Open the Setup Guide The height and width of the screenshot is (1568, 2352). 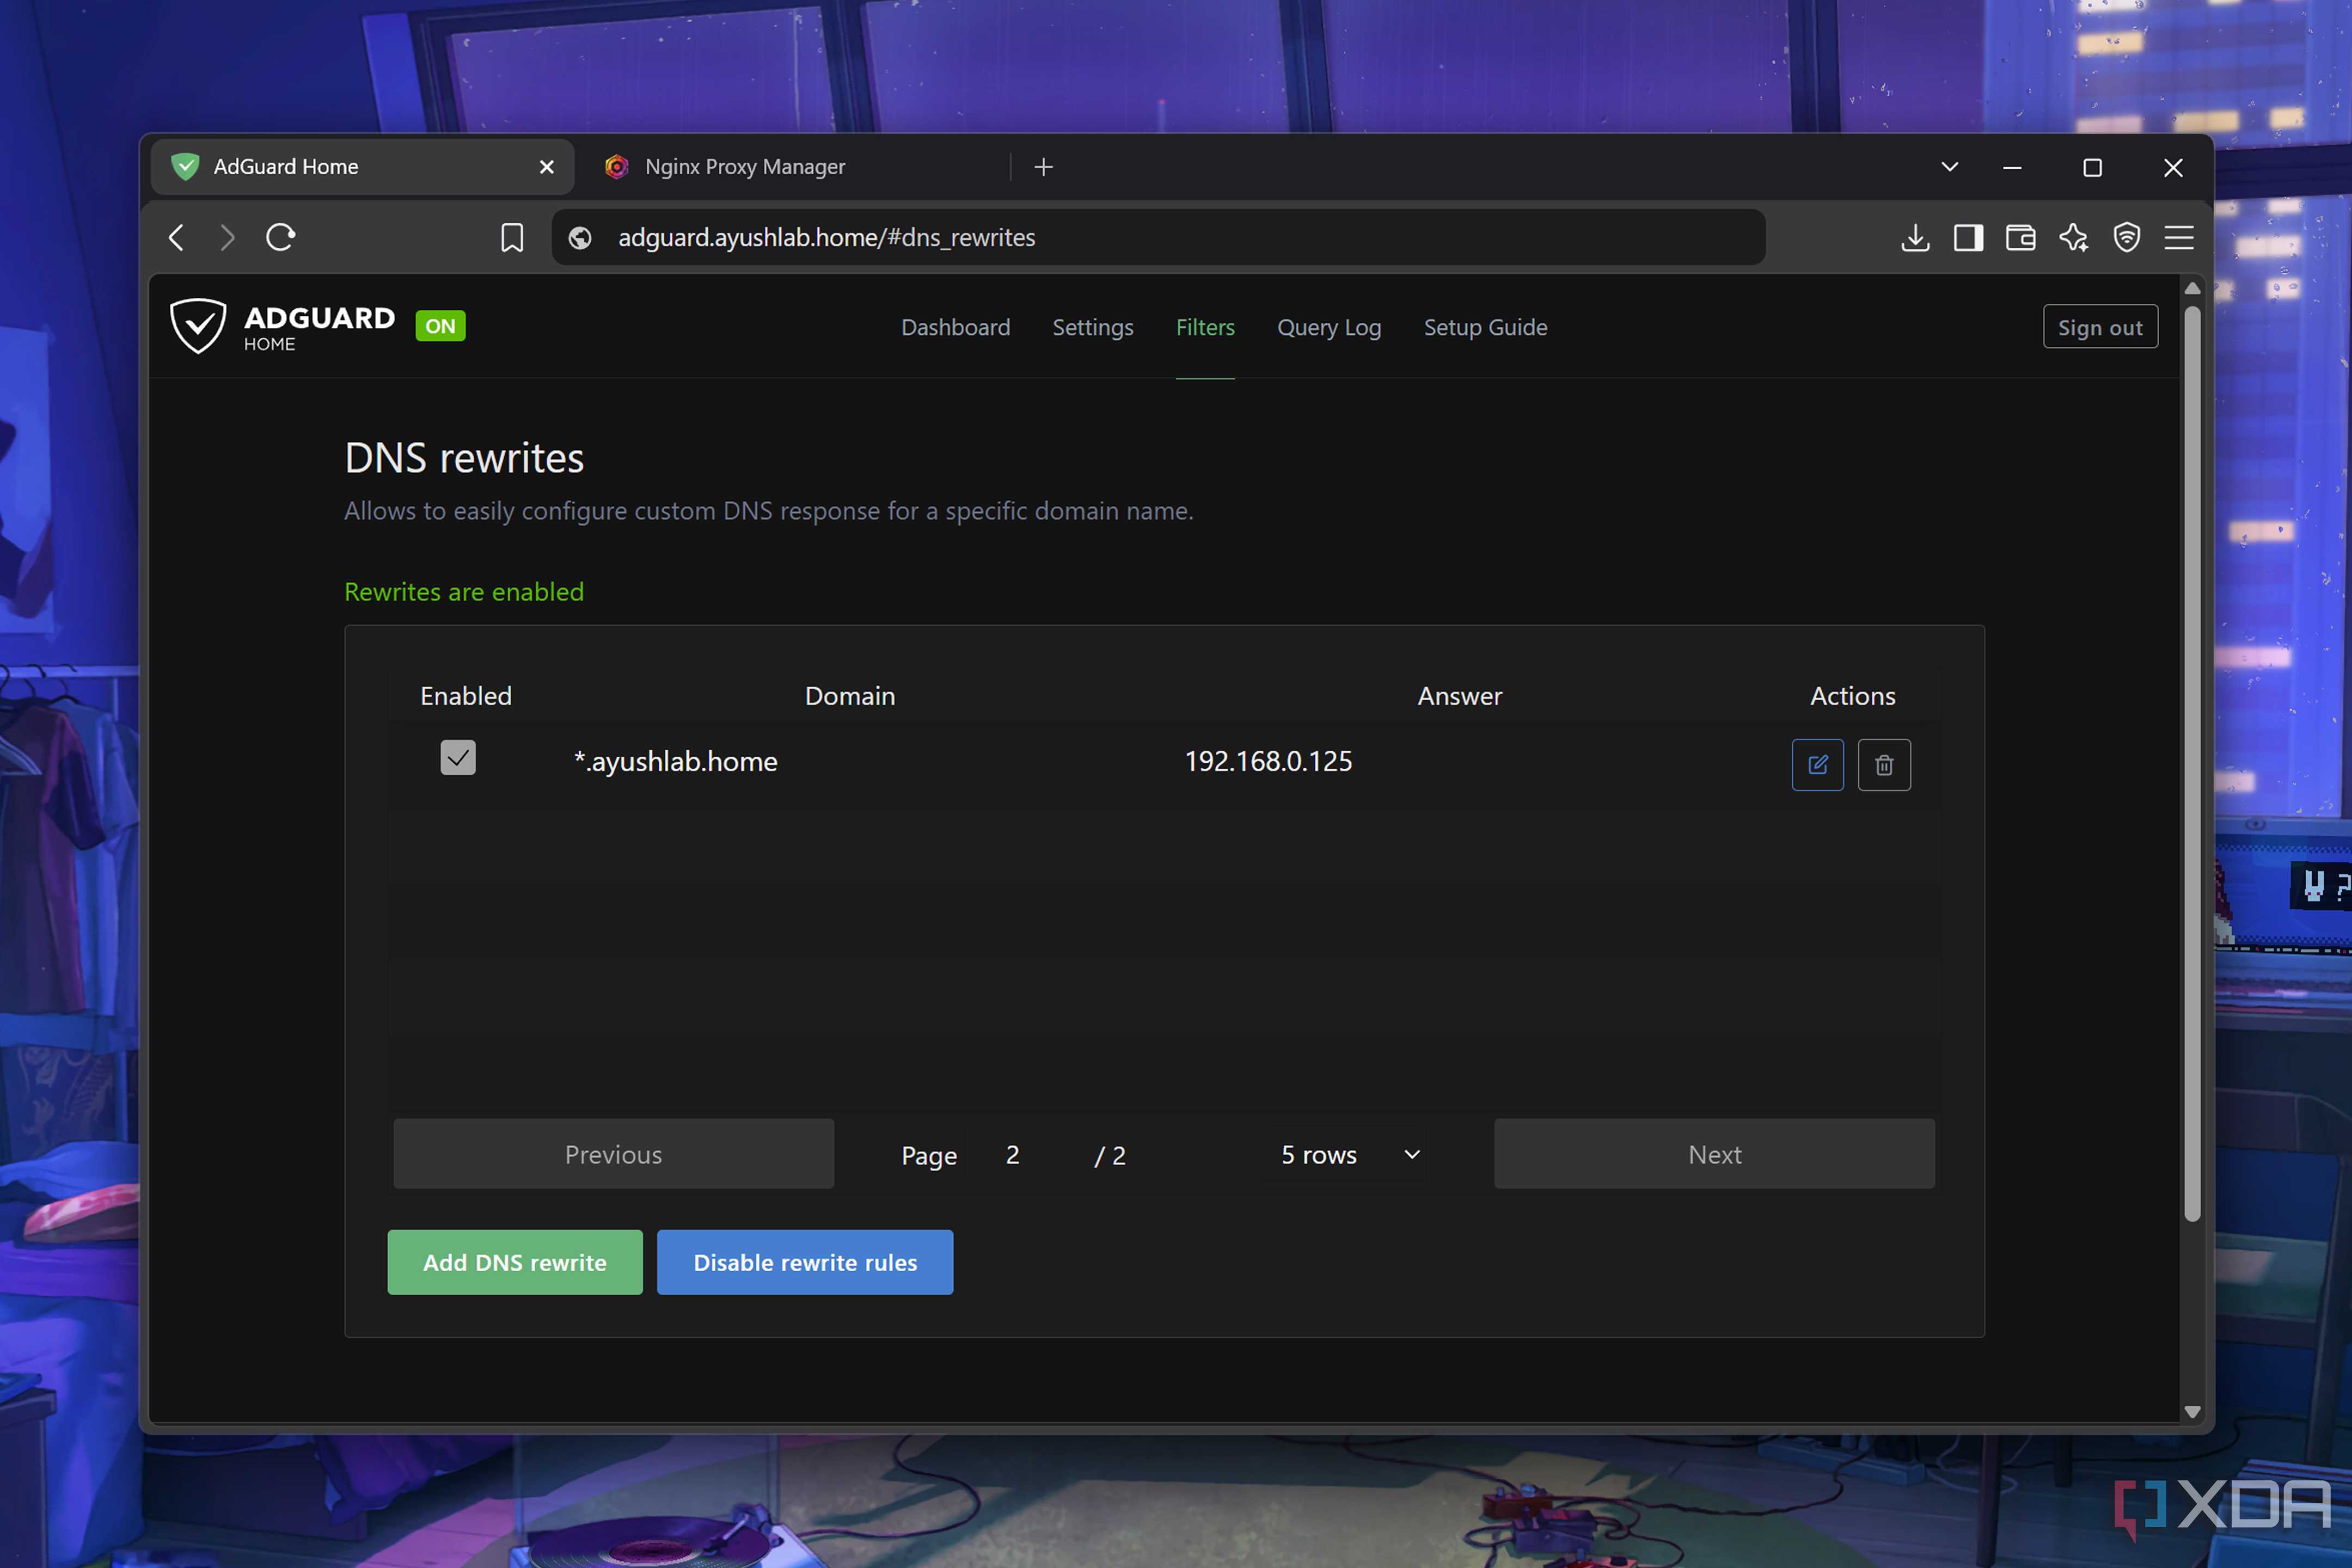point(1485,328)
